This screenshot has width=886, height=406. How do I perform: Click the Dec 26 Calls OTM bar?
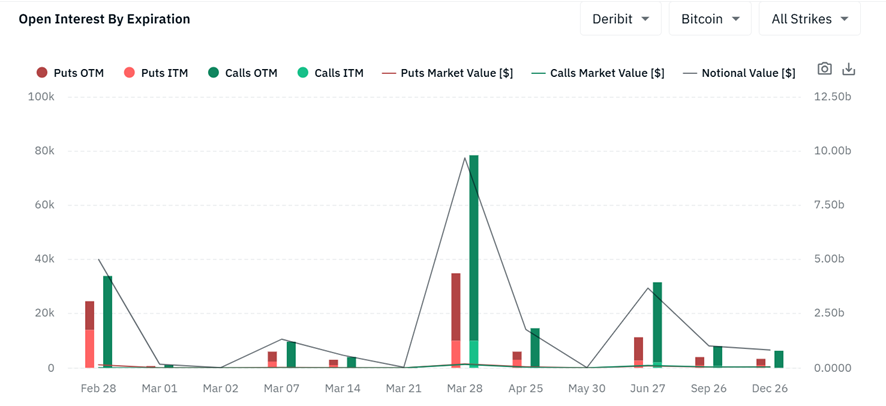779,359
